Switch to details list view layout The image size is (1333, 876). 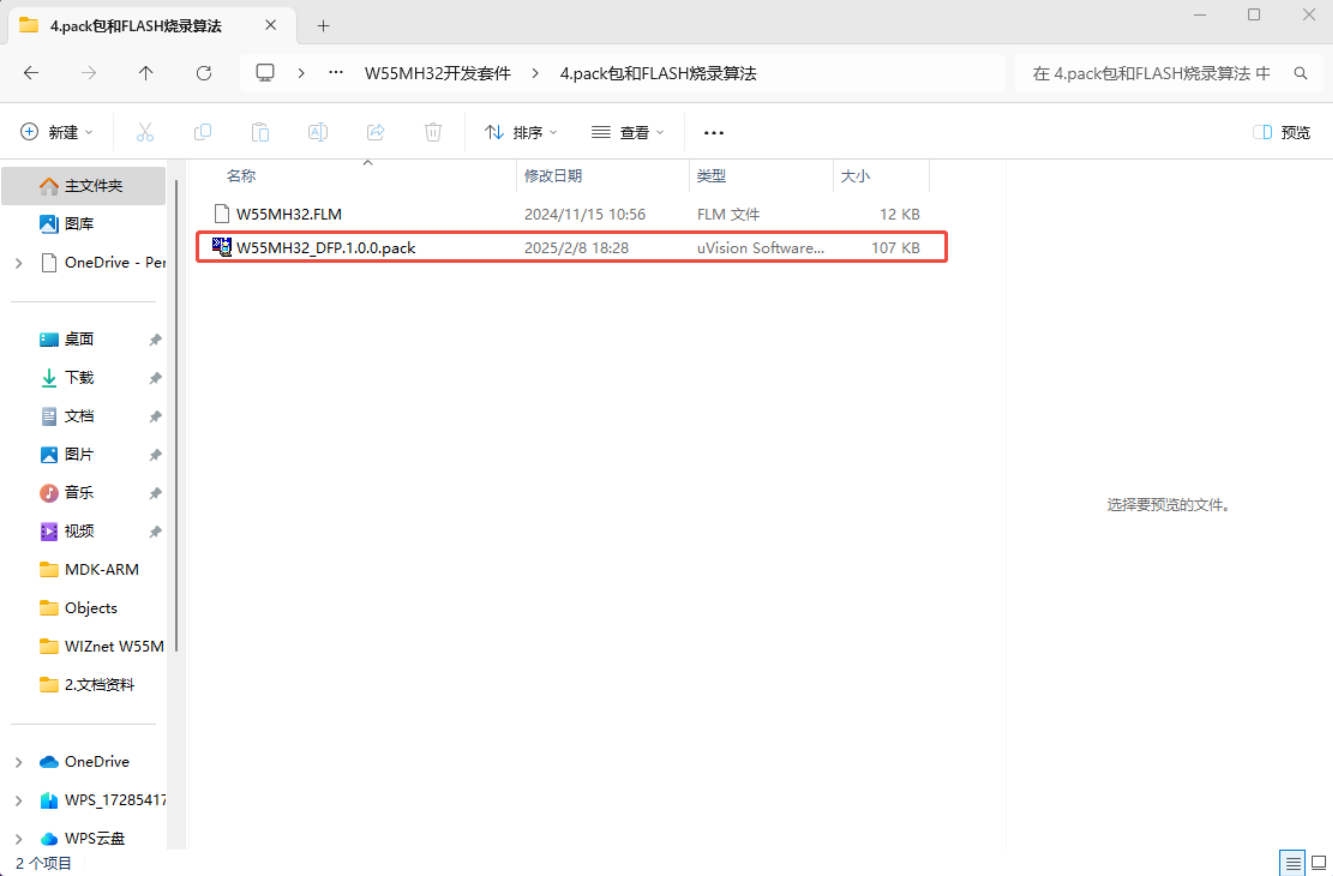(1293, 863)
